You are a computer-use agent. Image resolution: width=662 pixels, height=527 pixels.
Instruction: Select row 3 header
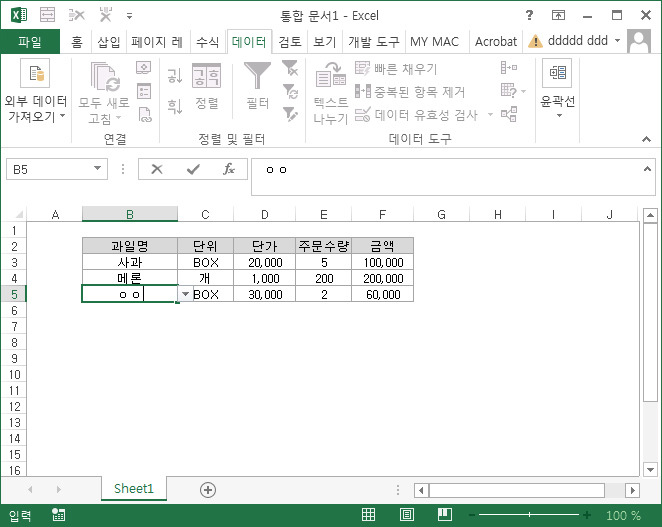pyautogui.click(x=14, y=262)
